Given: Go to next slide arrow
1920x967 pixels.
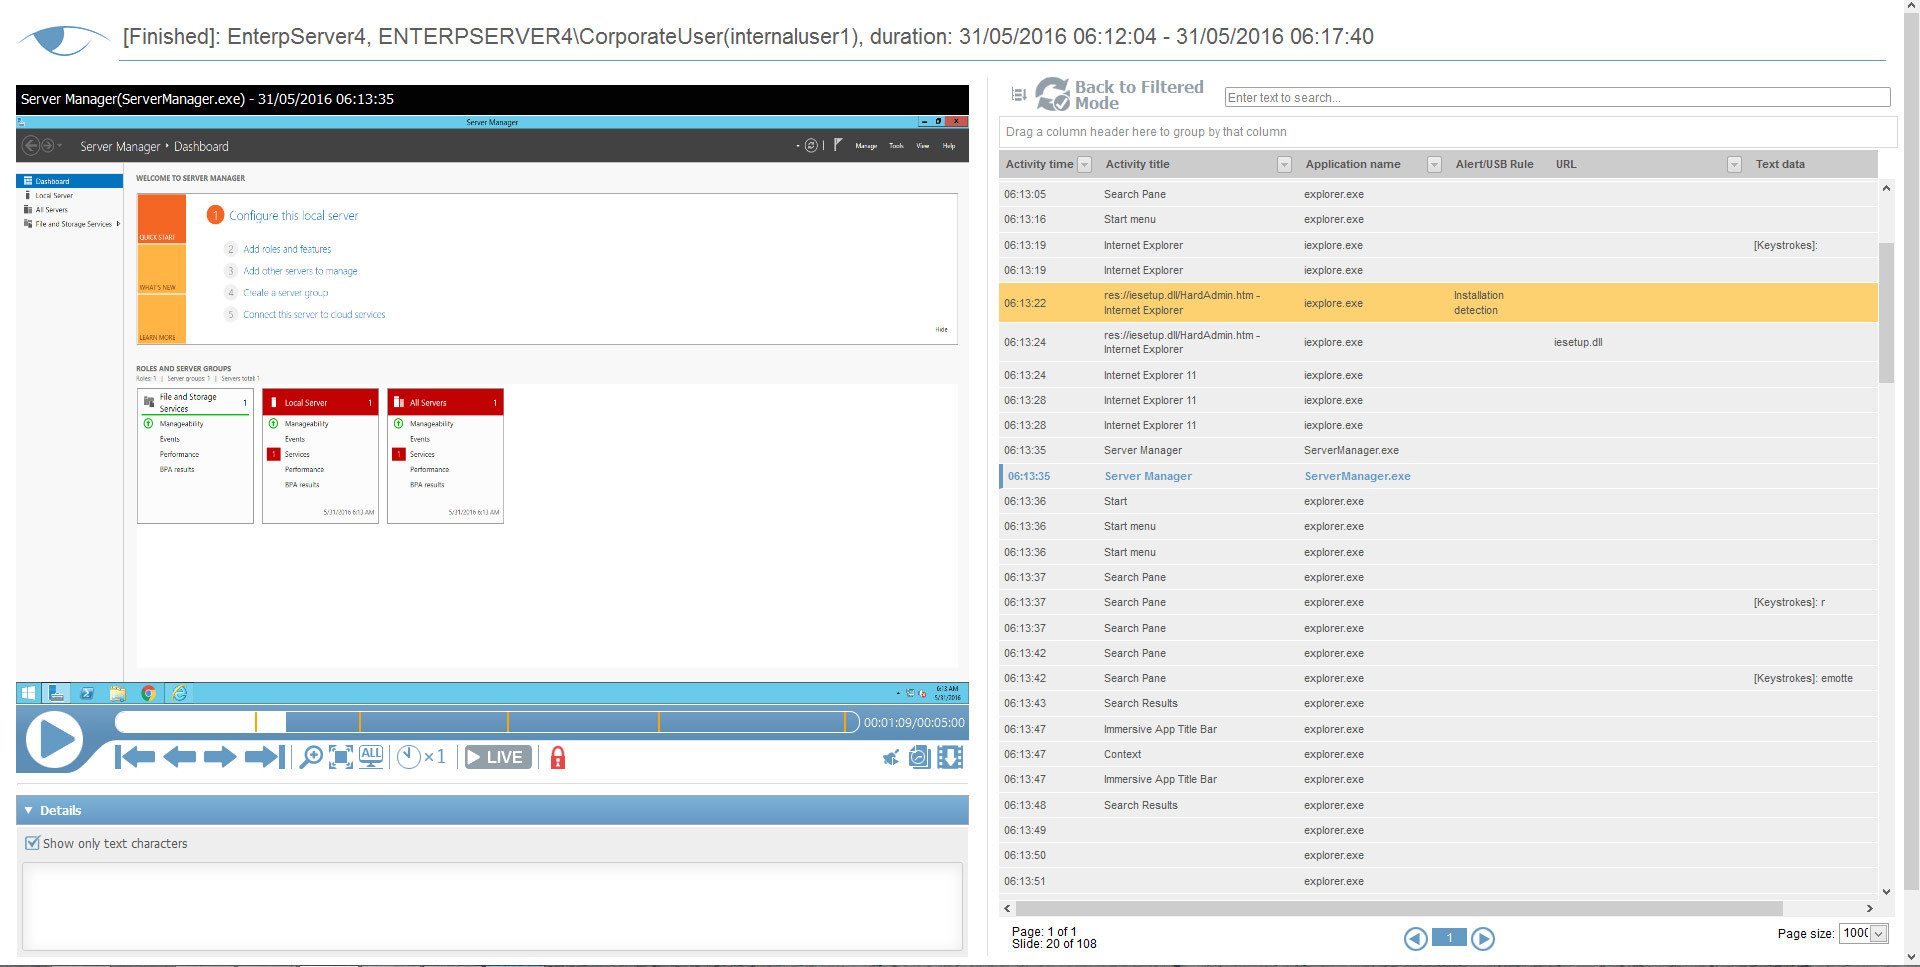Looking at the screenshot, I should click(x=220, y=757).
